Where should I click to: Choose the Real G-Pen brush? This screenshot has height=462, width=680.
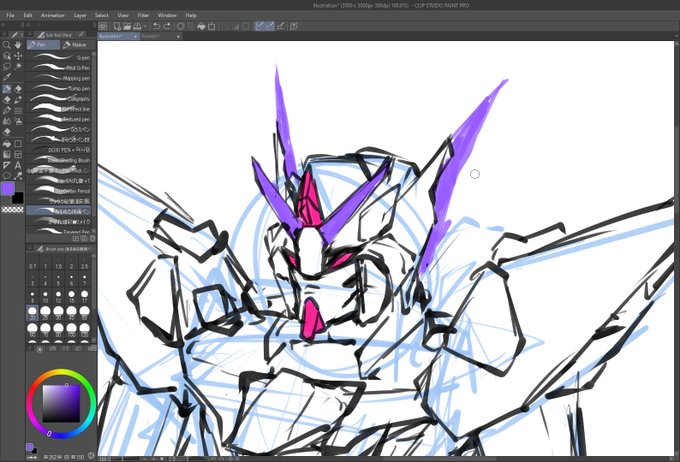pyautogui.click(x=59, y=68)
